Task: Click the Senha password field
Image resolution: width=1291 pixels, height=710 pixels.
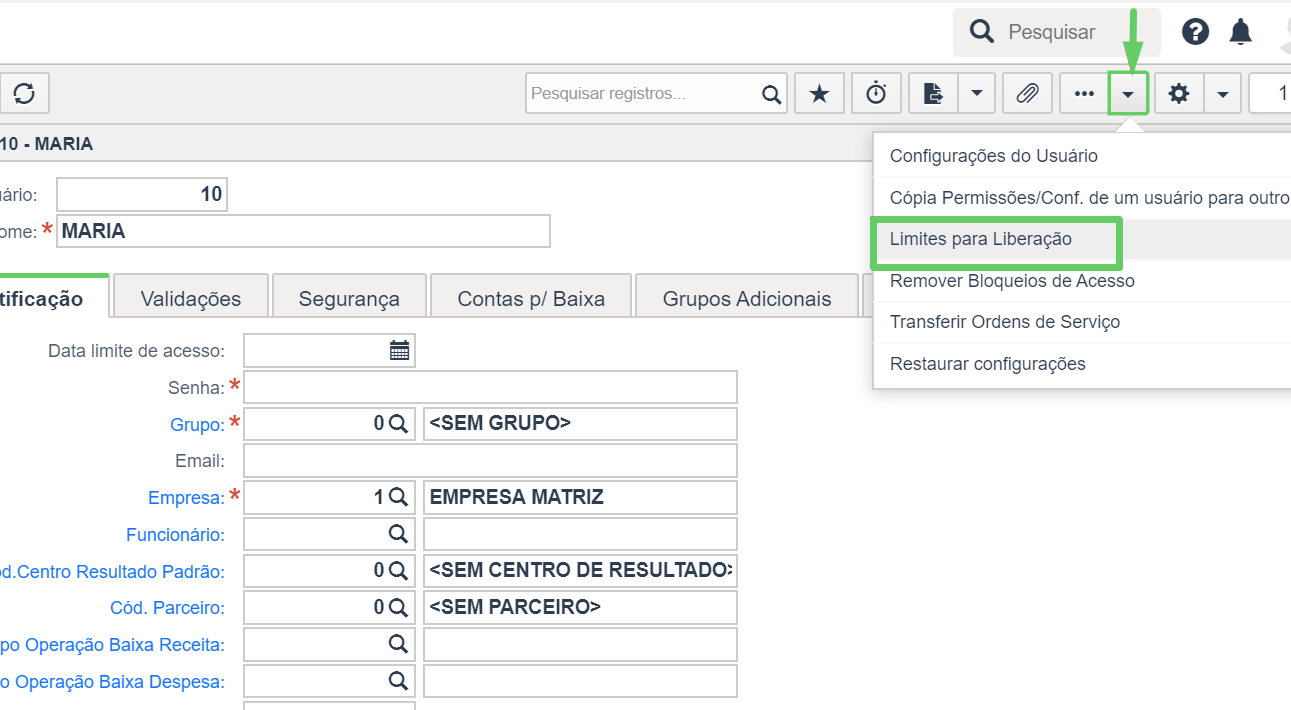Action: coord(490,387)
